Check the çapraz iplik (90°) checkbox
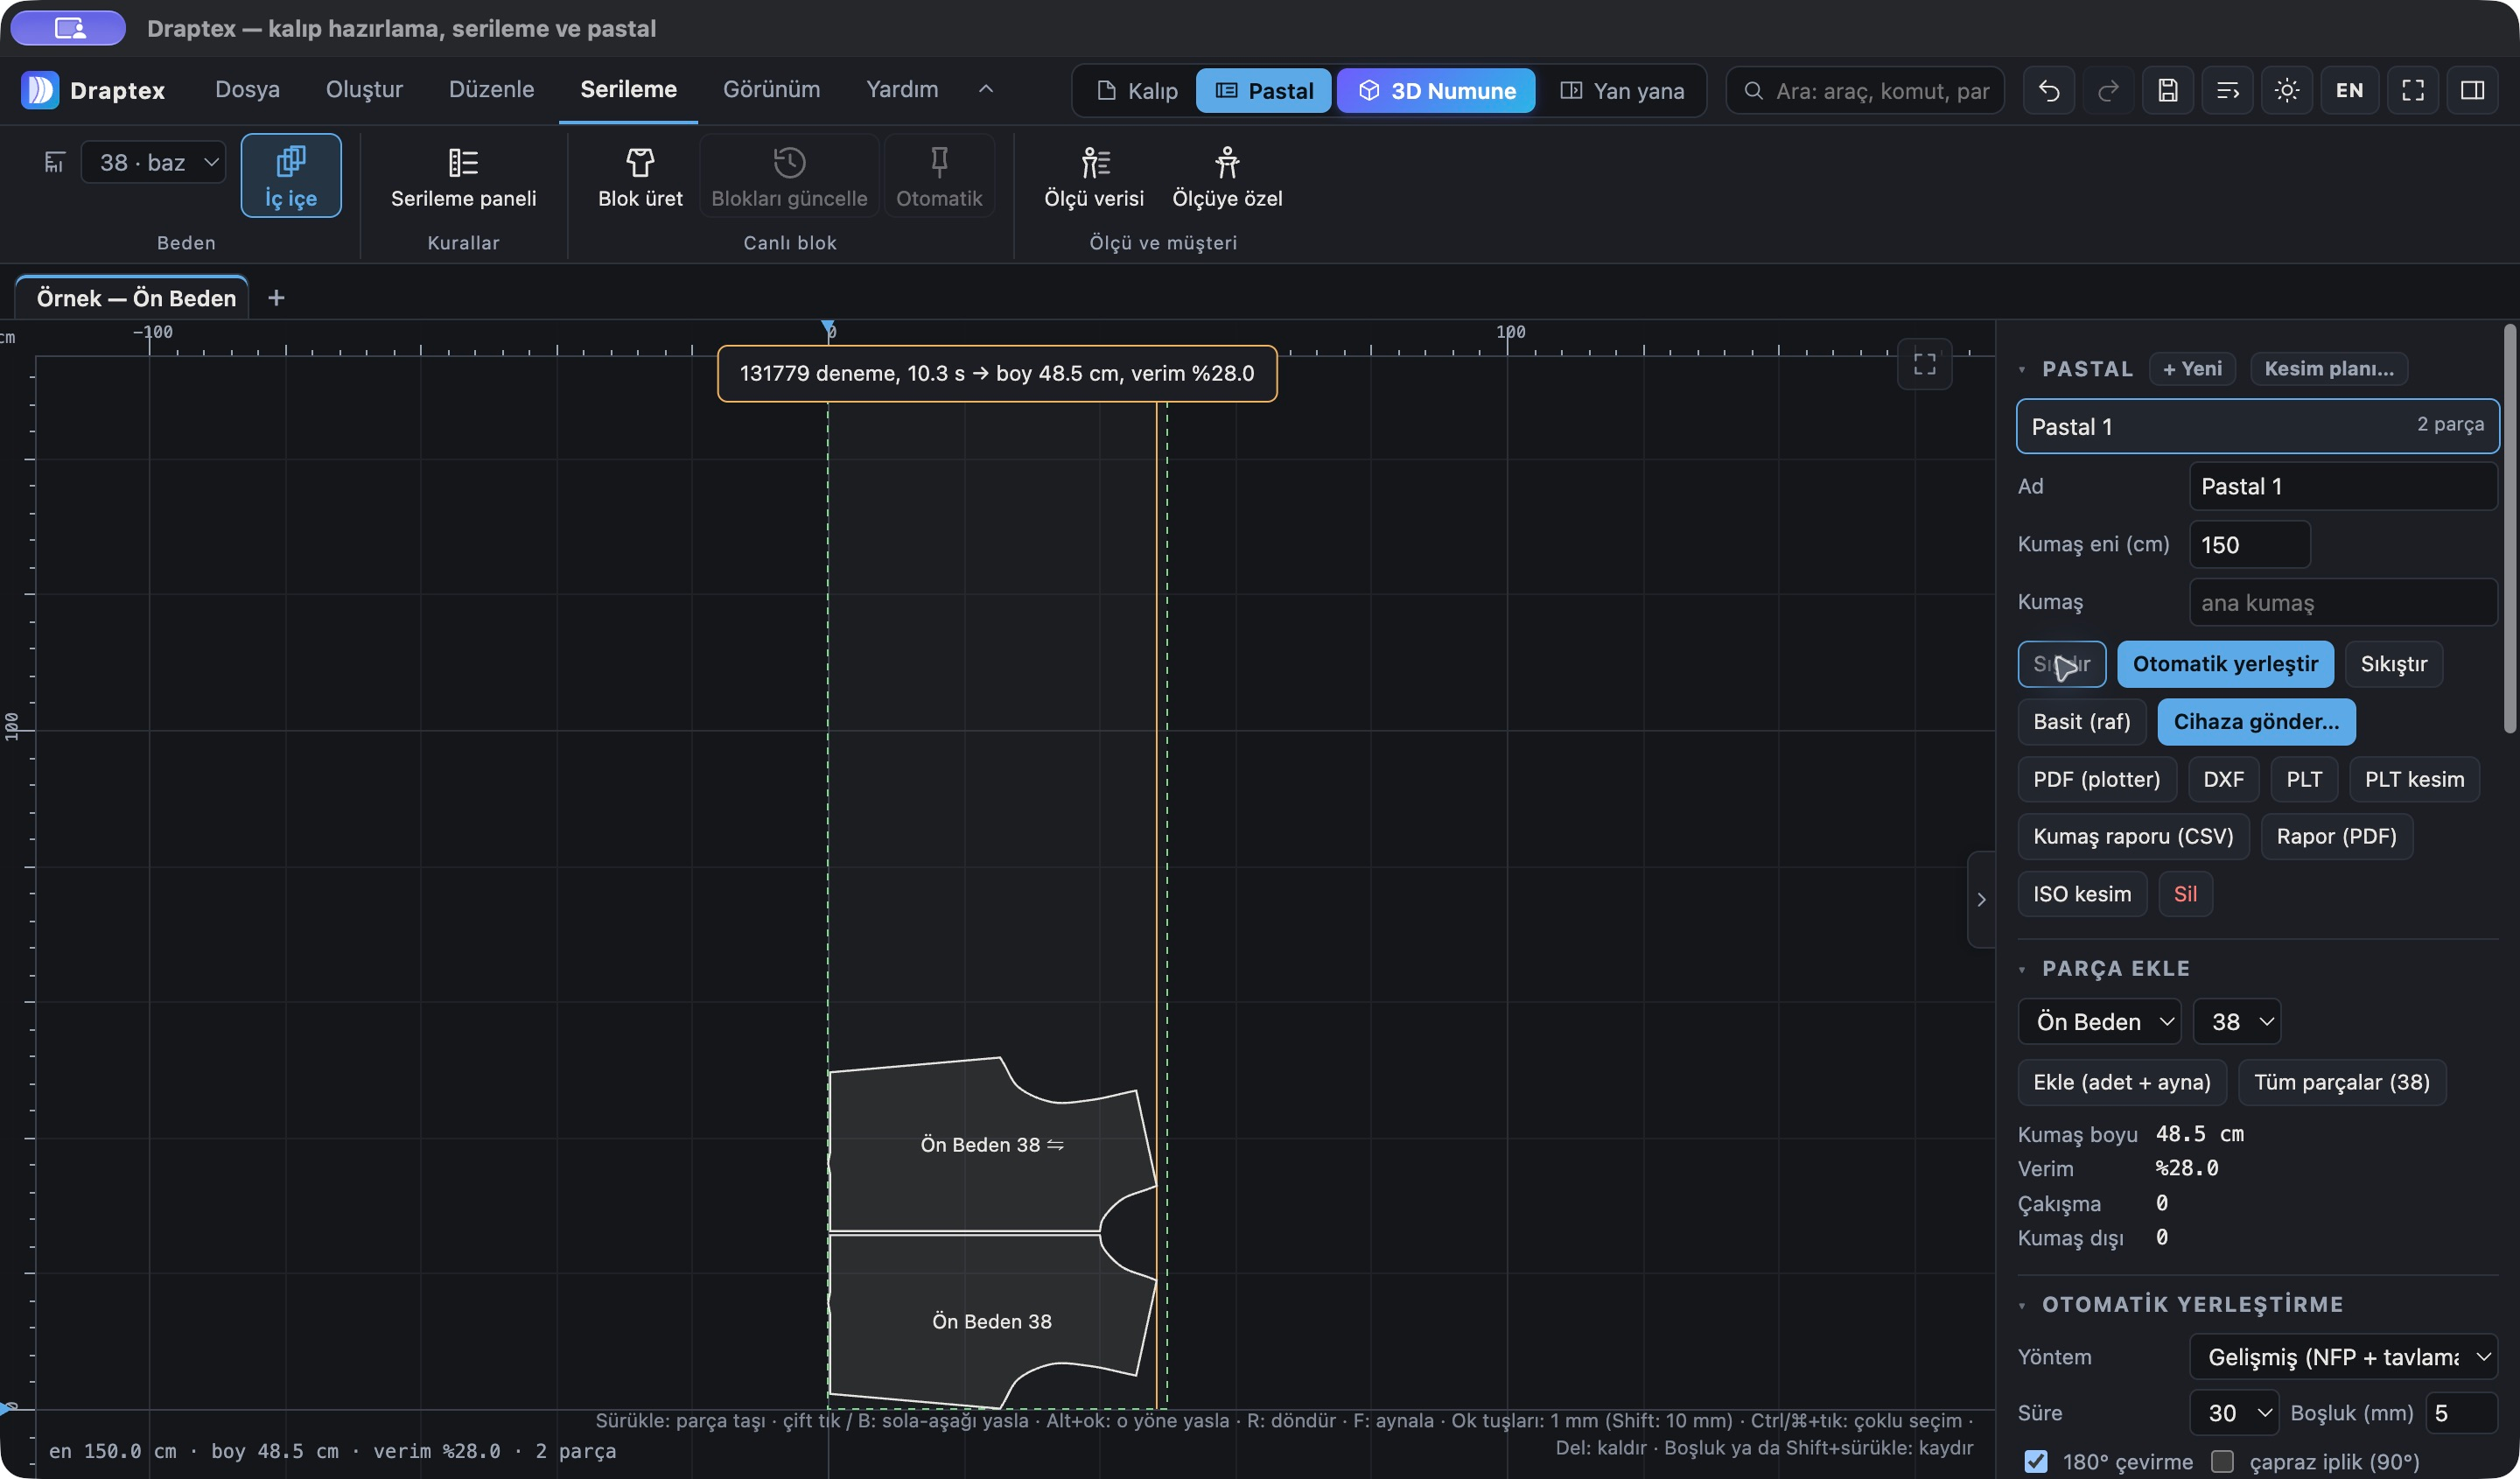The width and height of the screenshot is (2520, 1479). click(2223, 1461)
